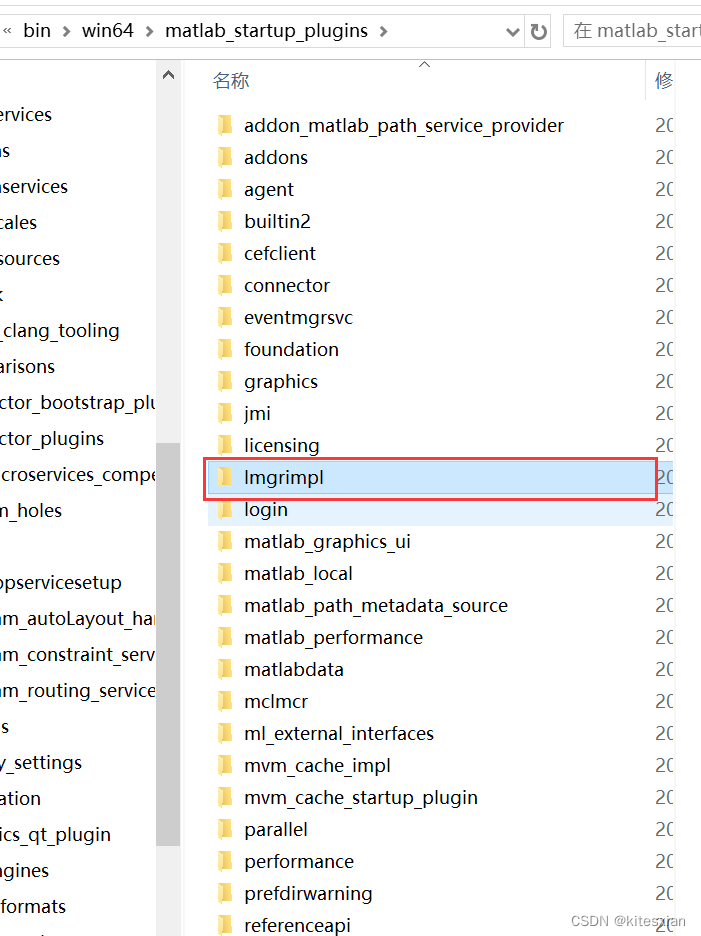Click the connector folder icon
The width and height of the screenshot is (701, 936).
[225, 285]
